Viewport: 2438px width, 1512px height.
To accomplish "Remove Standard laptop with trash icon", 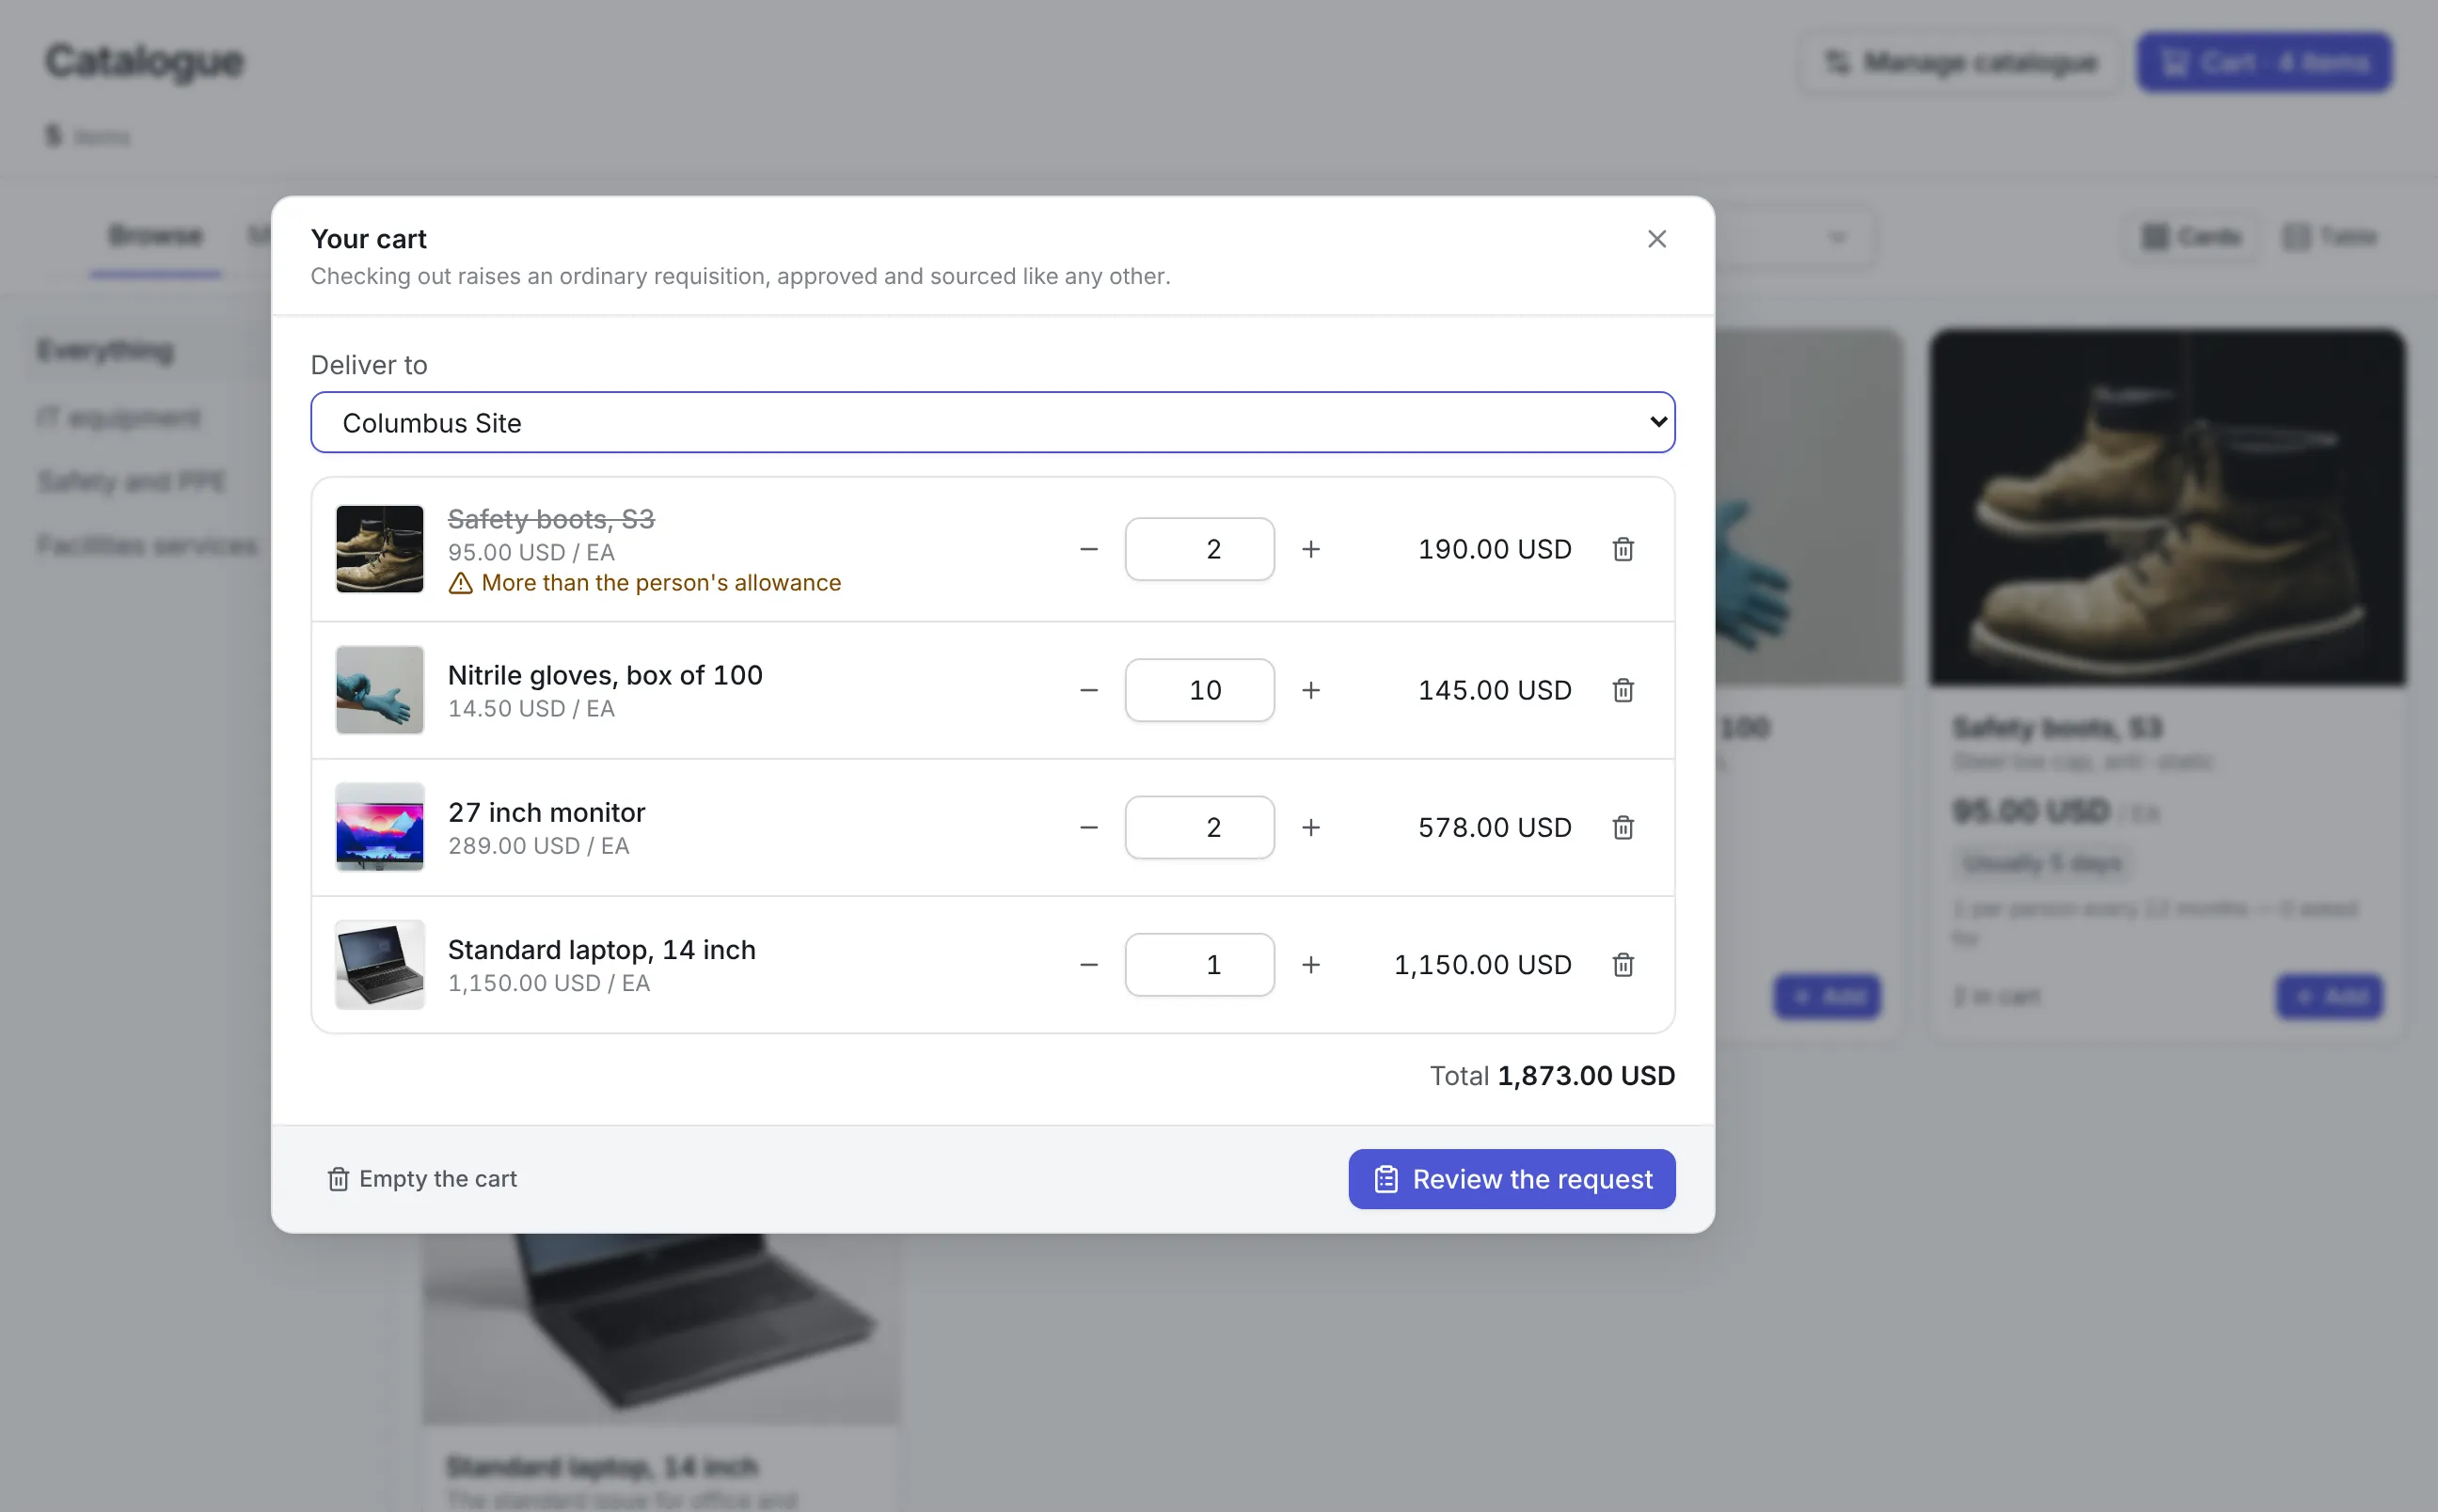I will 1622,964.
